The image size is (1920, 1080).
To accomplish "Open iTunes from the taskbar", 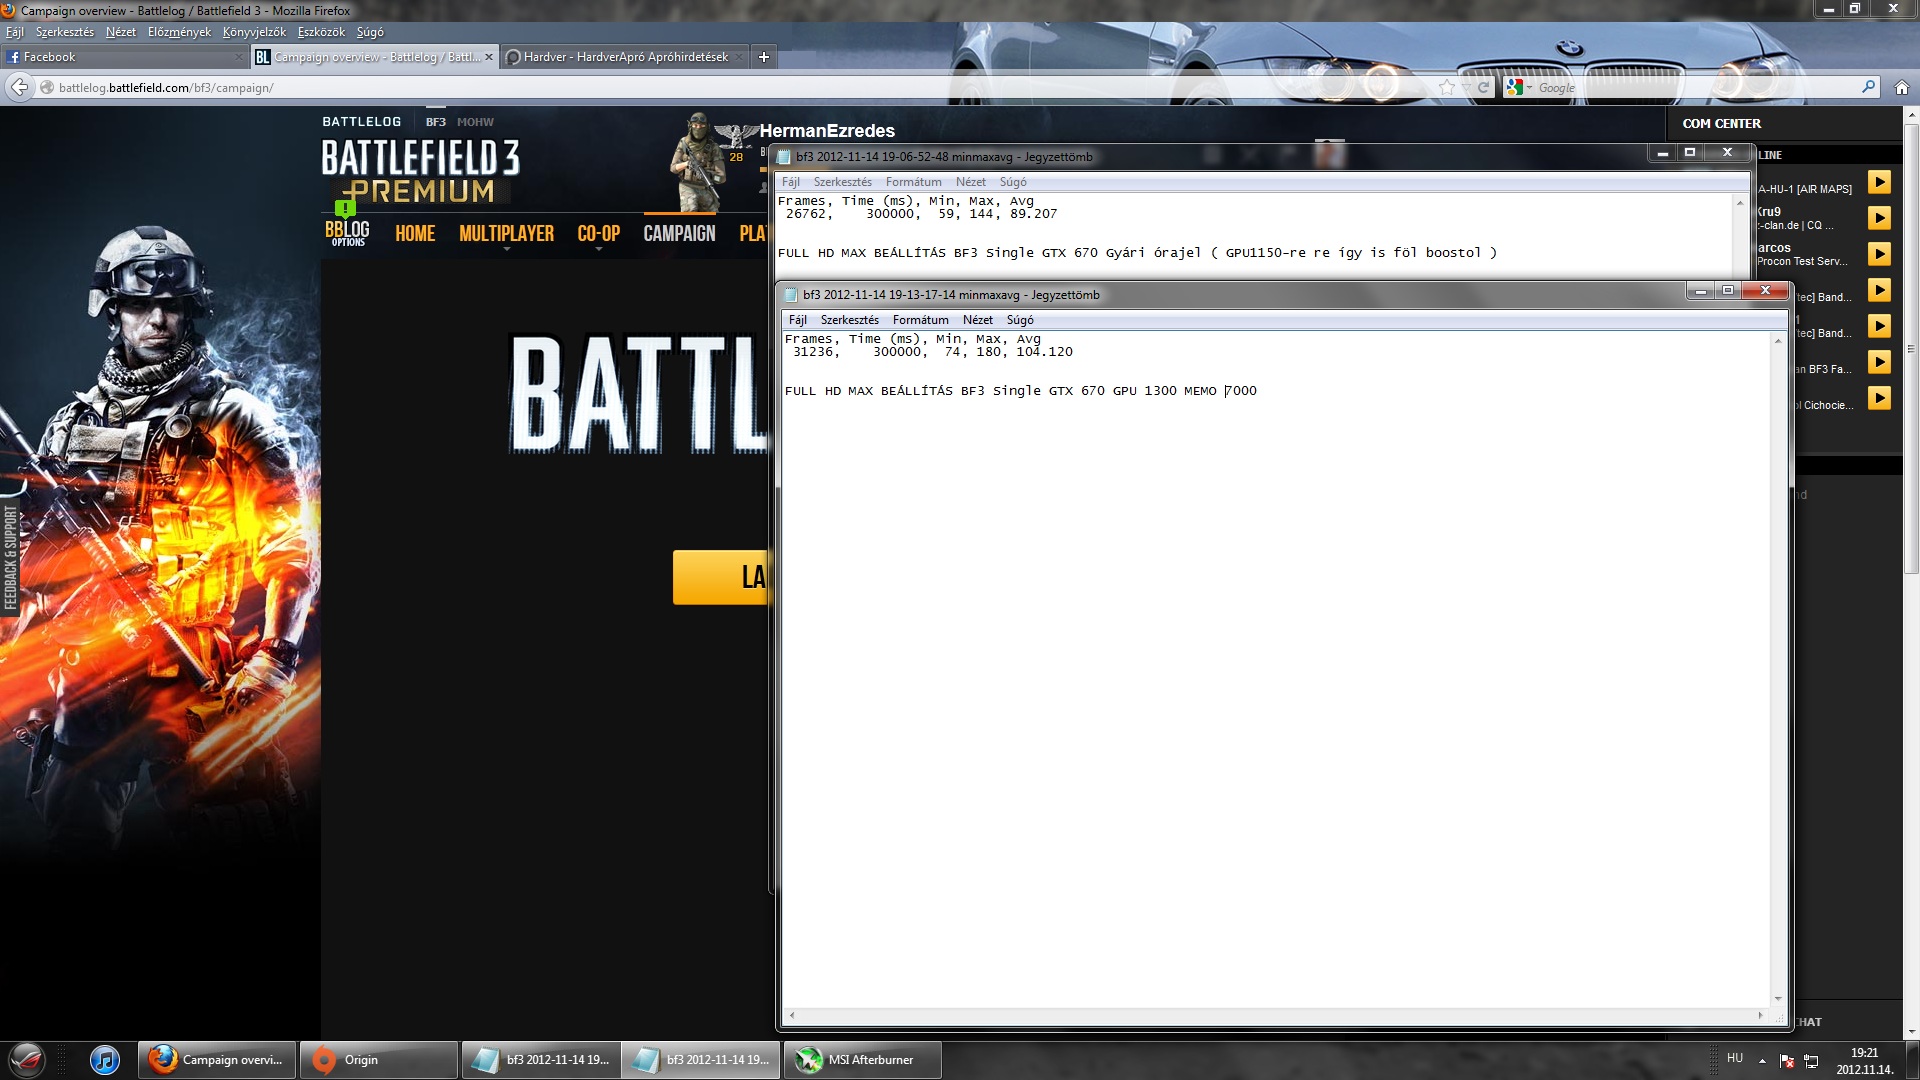I will 104,1060.
